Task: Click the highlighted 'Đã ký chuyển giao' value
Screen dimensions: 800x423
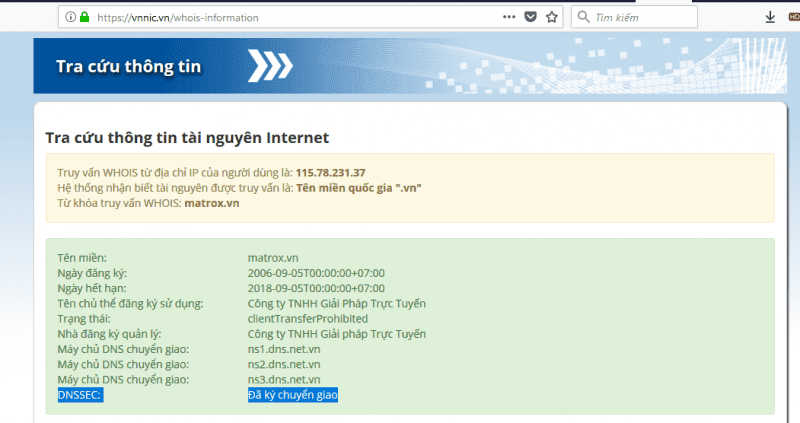Action: pyautogui.click(x=293, y=396)
